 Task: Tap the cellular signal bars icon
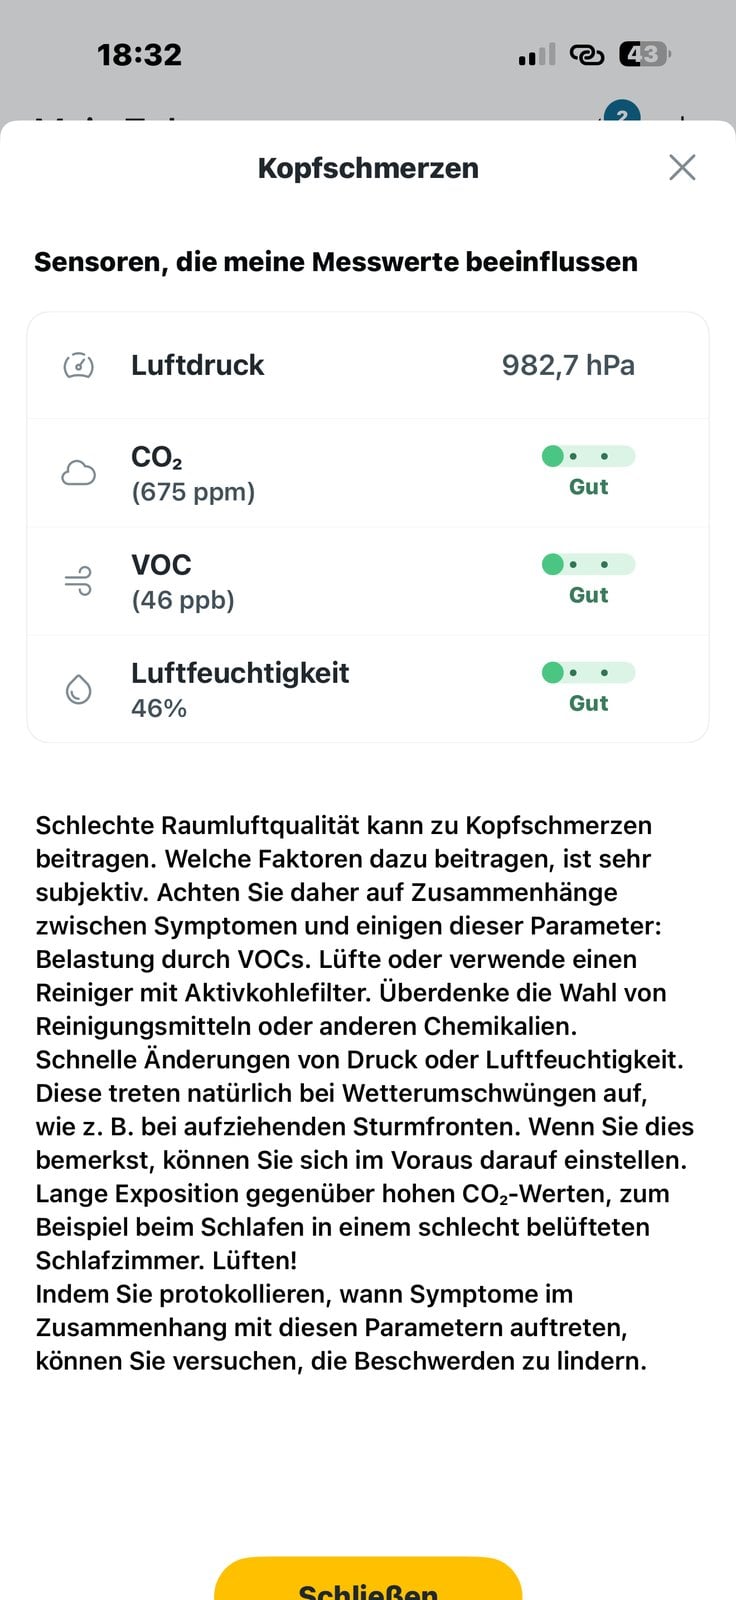536,55
